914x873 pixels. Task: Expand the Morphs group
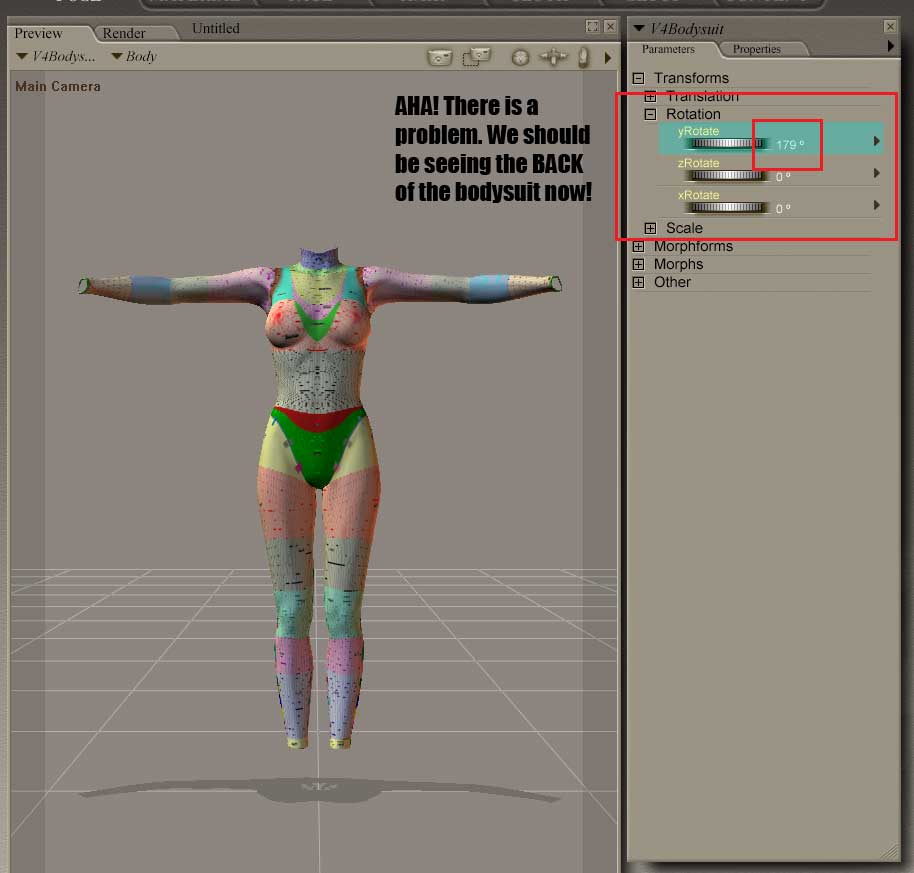638,265
